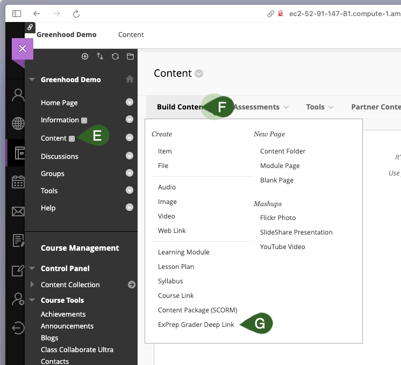Open Achievements under Course Tools
This screenshot has width=401, height=365.
(63, 314)
